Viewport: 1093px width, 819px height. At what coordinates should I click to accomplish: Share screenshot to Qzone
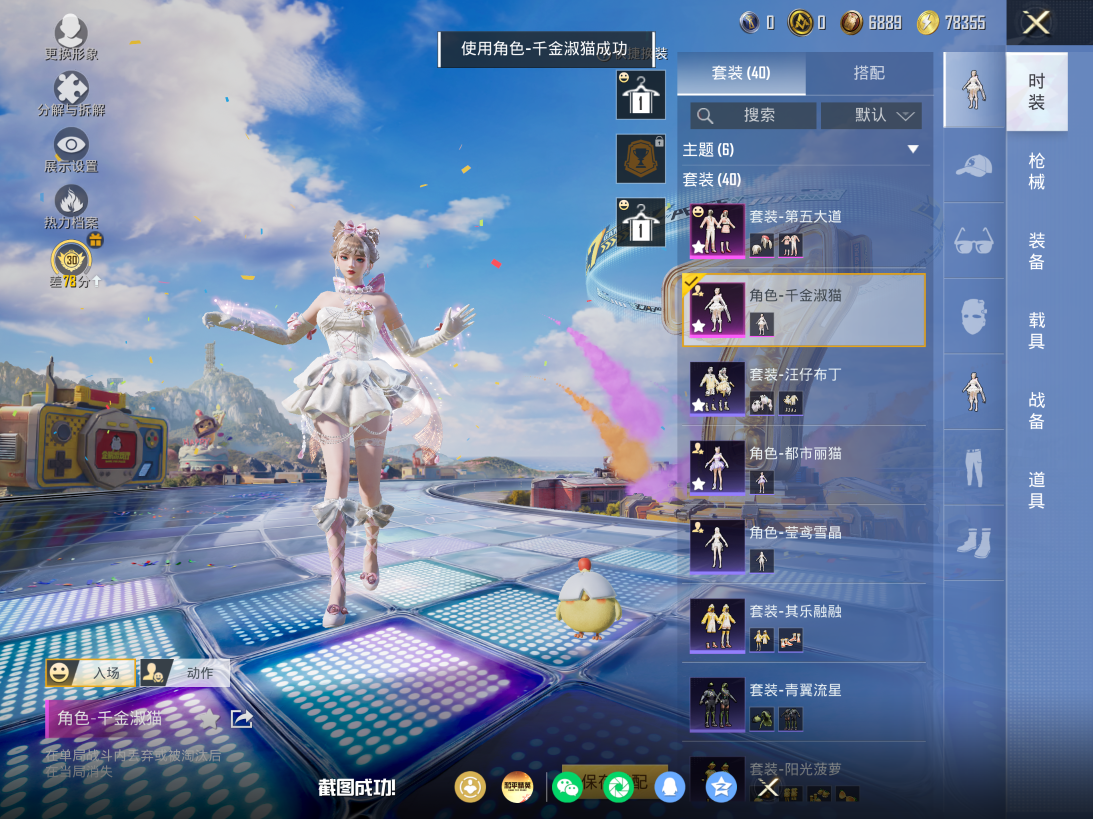(721, 788)
